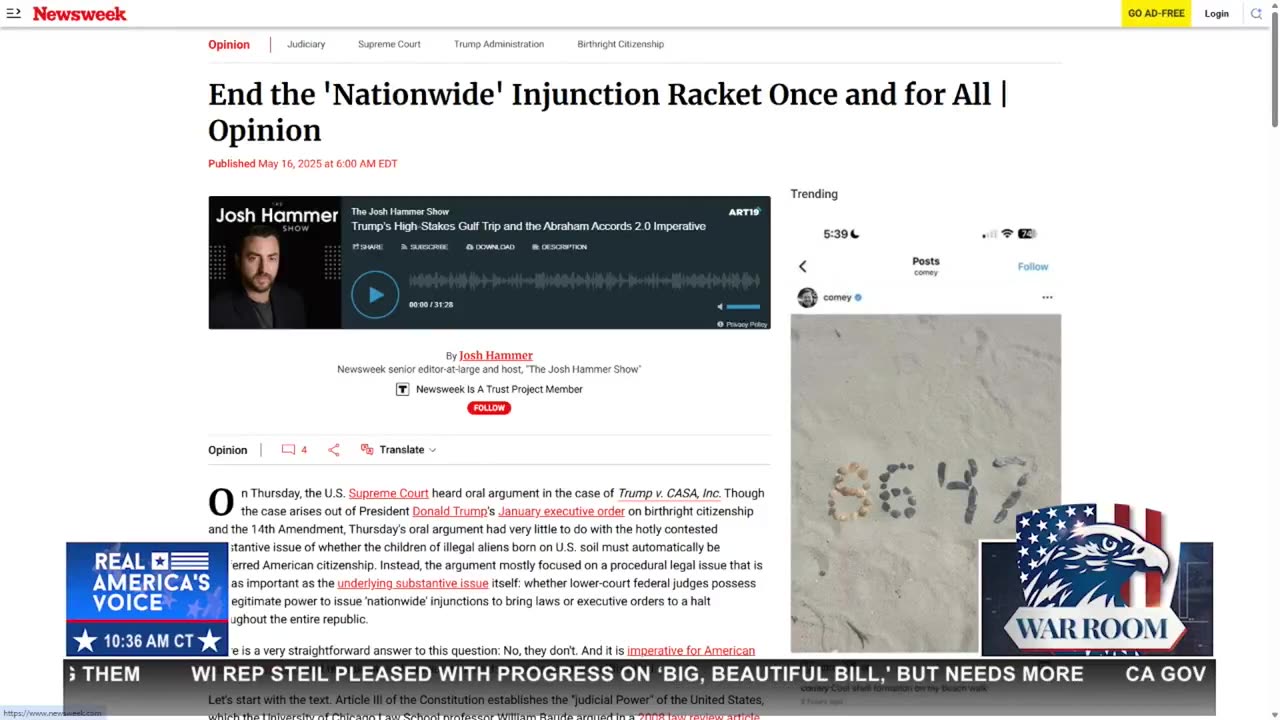Click the 8647 sand image thumbnail
1280x720 pixels.
tap(925, 483)
